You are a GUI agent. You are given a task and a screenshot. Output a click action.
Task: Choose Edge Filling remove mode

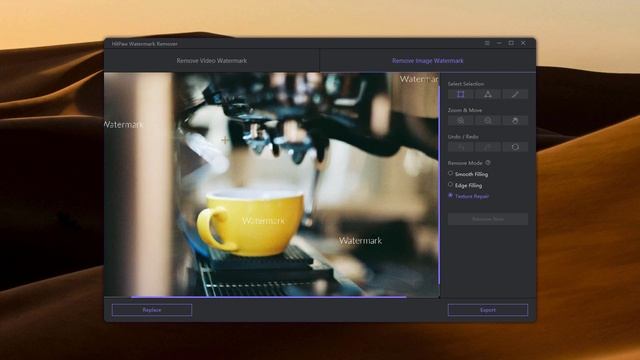point(465,185)
